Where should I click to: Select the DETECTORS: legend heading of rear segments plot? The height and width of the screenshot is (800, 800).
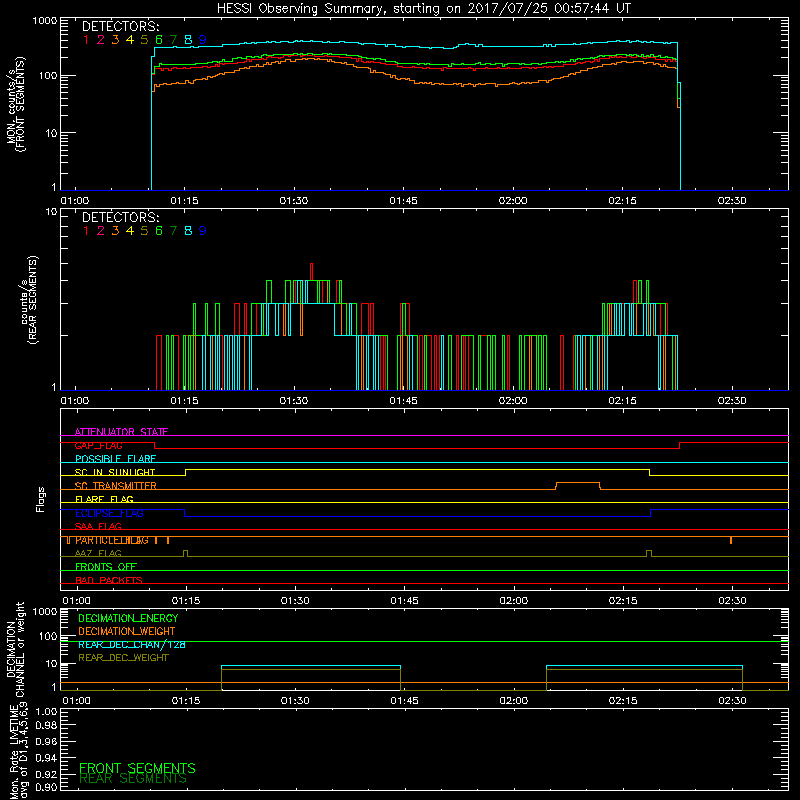121,217
